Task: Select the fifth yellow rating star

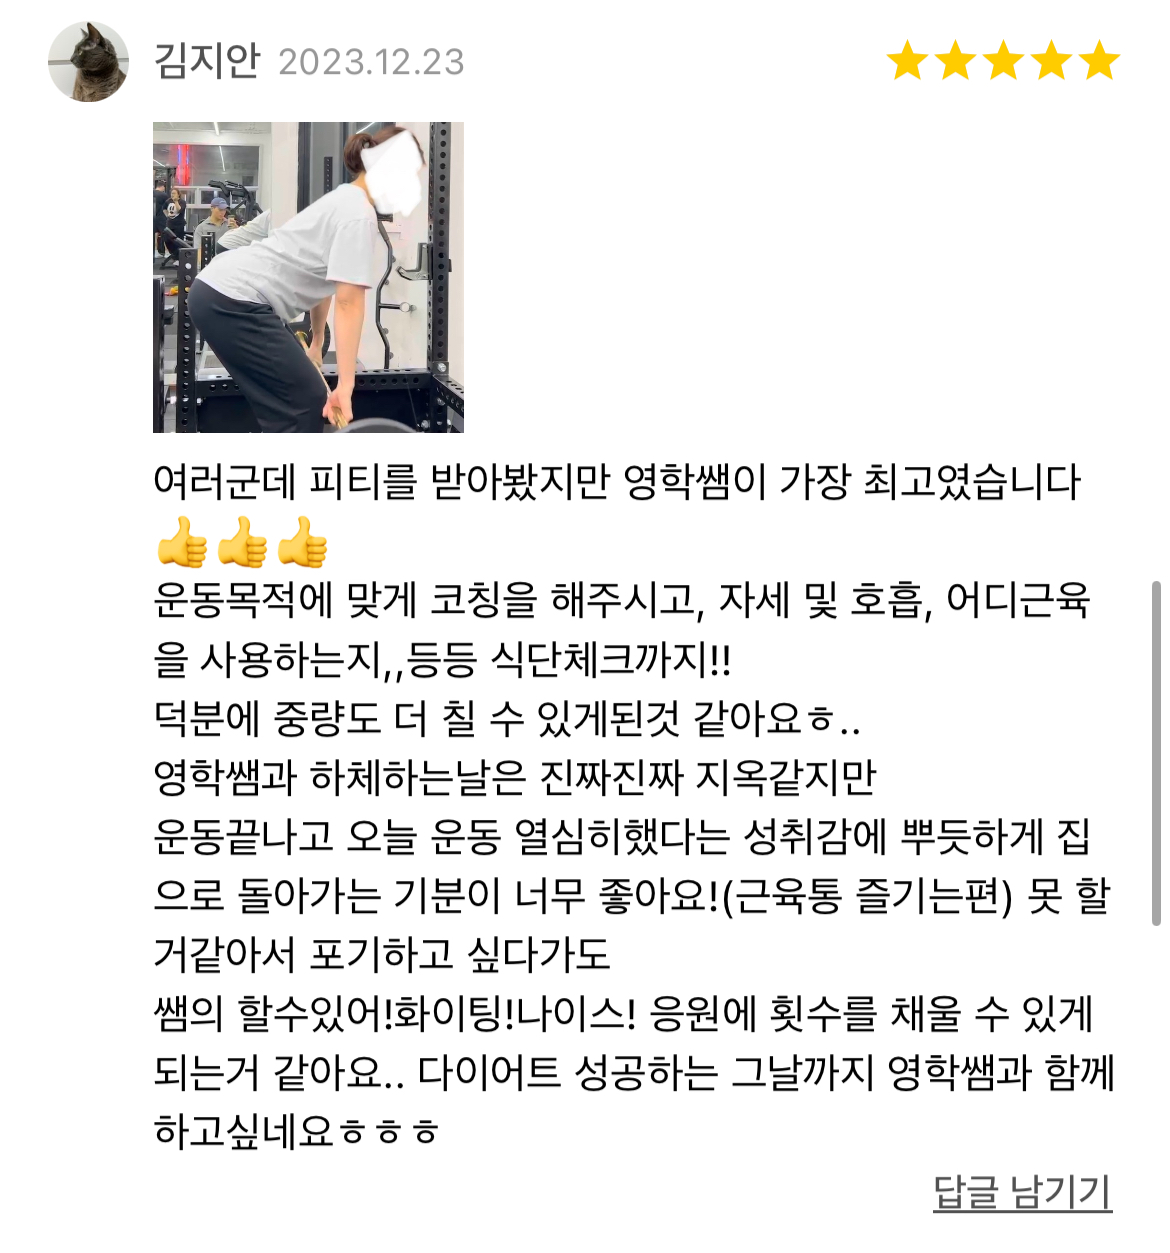Action: pyautogui.click(x=1099, y=61)
